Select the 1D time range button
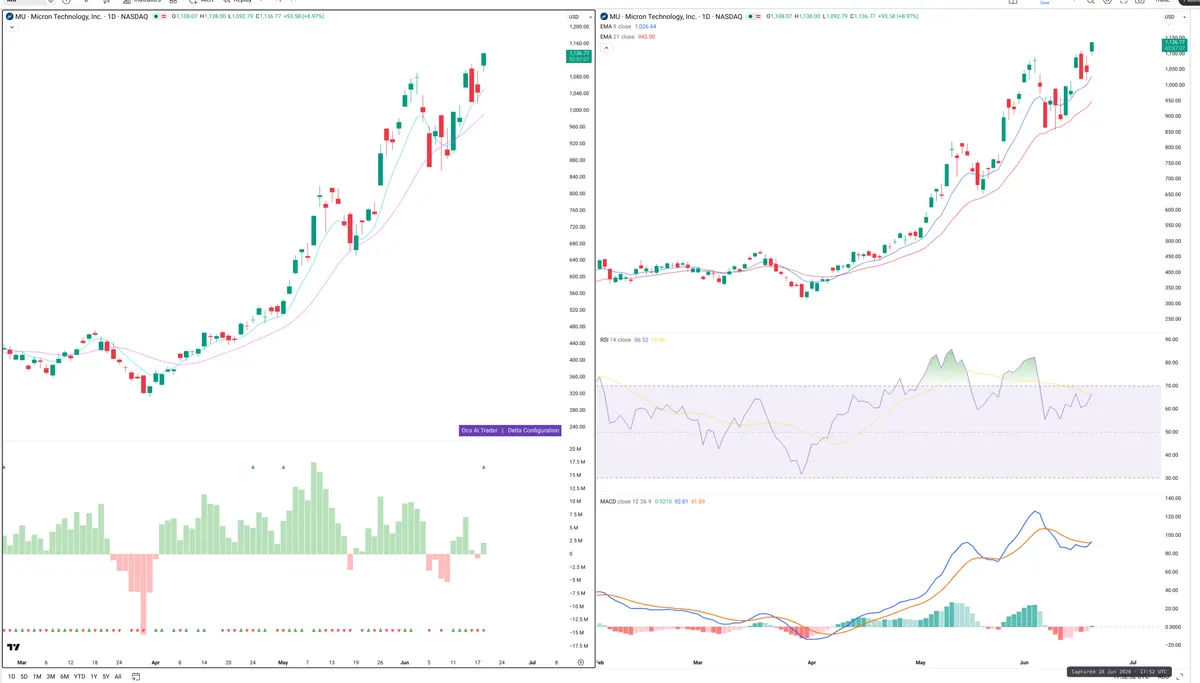The image size is (1200, 683). point(11,677)
